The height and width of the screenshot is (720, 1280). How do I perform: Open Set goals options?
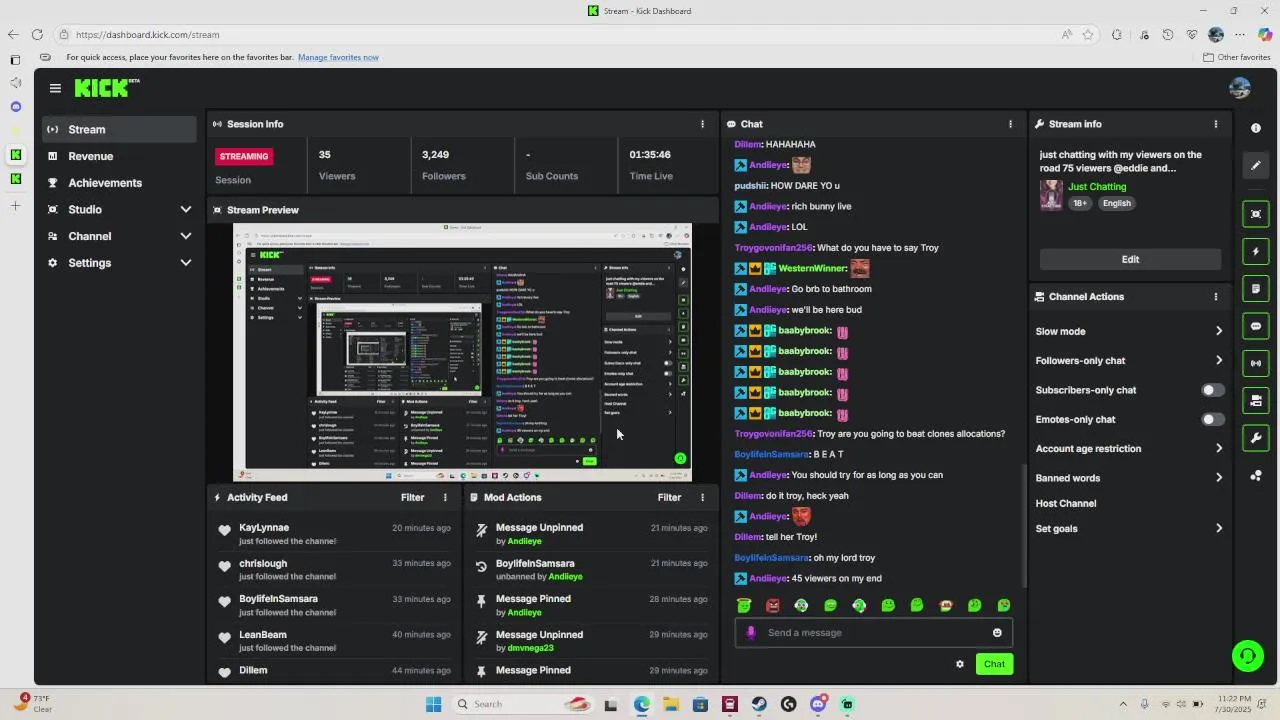point(1130,529)
